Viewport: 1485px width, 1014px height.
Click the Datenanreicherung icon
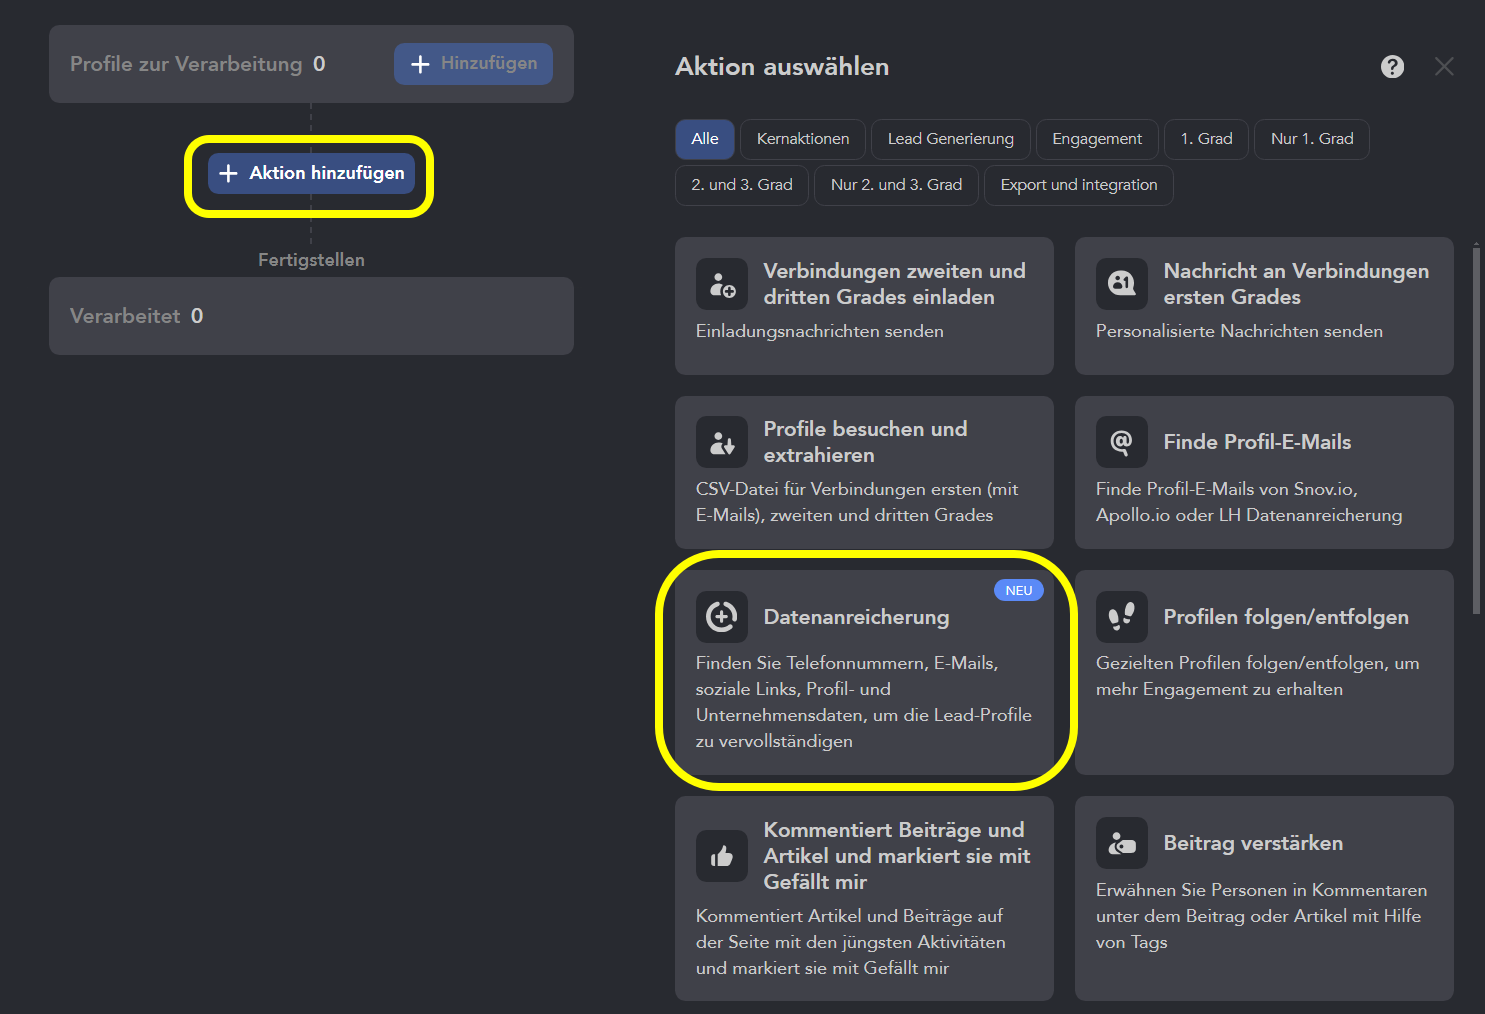[721, 617]
